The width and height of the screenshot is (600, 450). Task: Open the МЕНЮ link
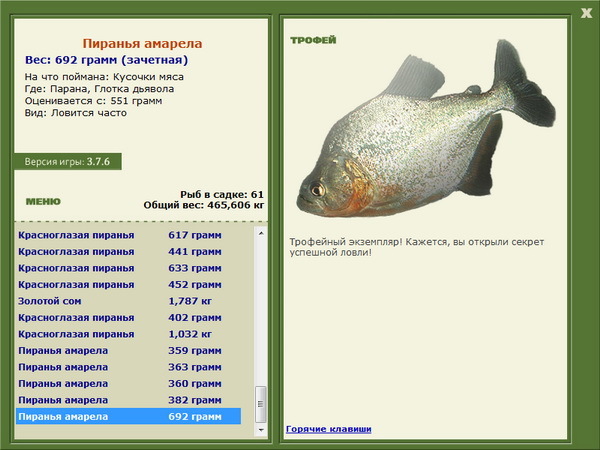tap(43, 202)
